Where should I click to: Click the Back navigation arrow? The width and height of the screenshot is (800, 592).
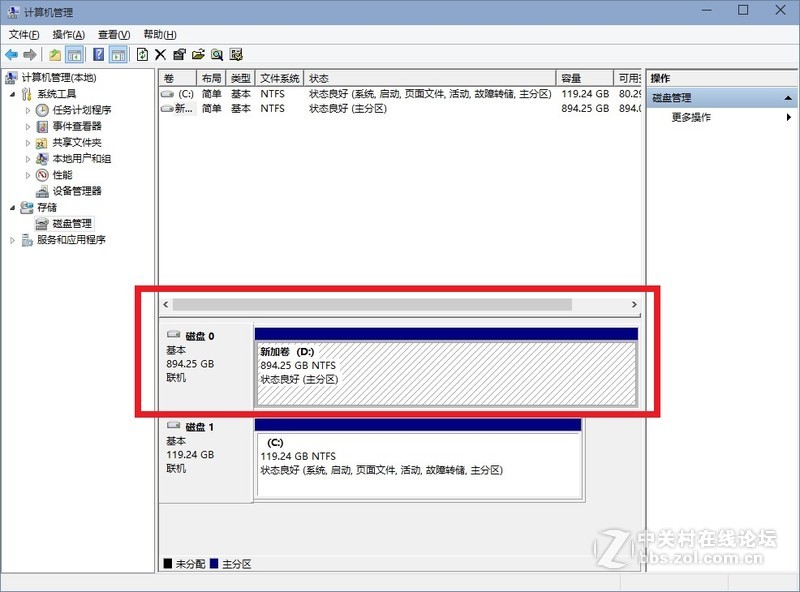(x=11, y=55)
